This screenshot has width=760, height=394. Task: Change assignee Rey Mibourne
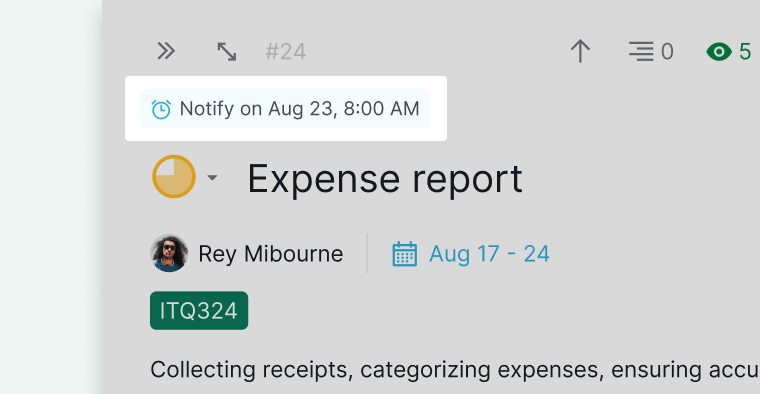270,254
